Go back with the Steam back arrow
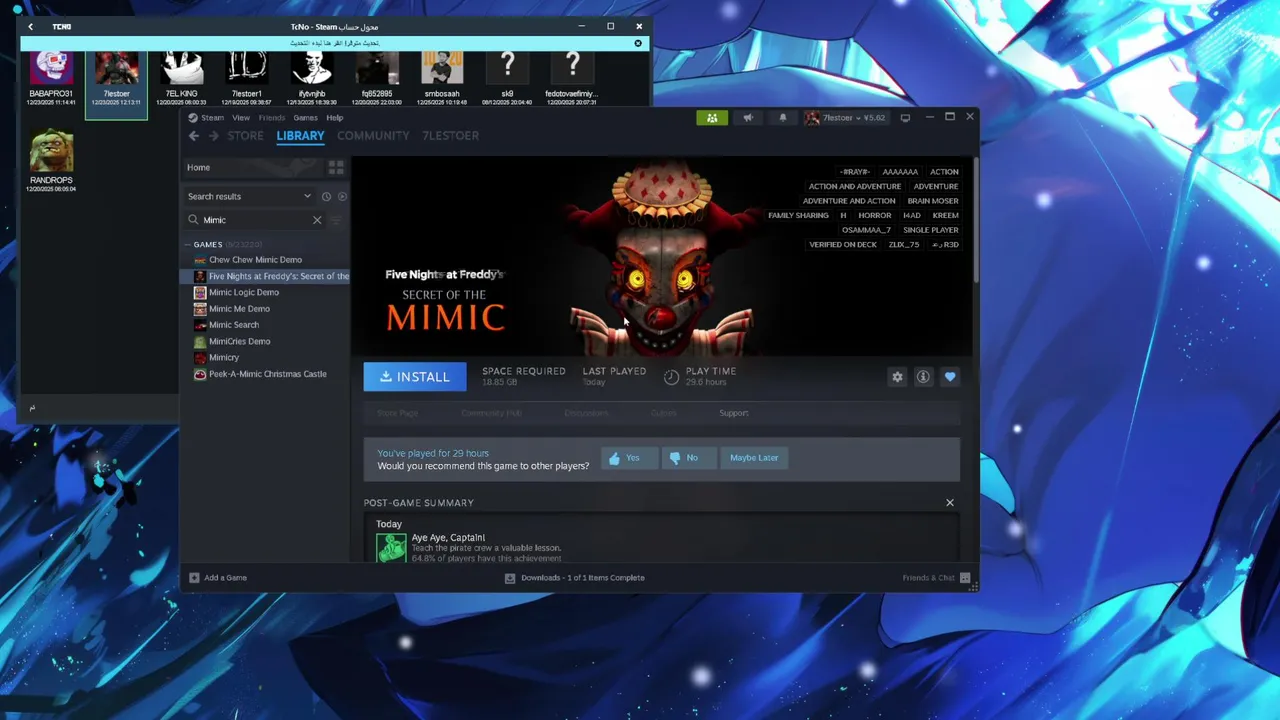 point(194,136)
